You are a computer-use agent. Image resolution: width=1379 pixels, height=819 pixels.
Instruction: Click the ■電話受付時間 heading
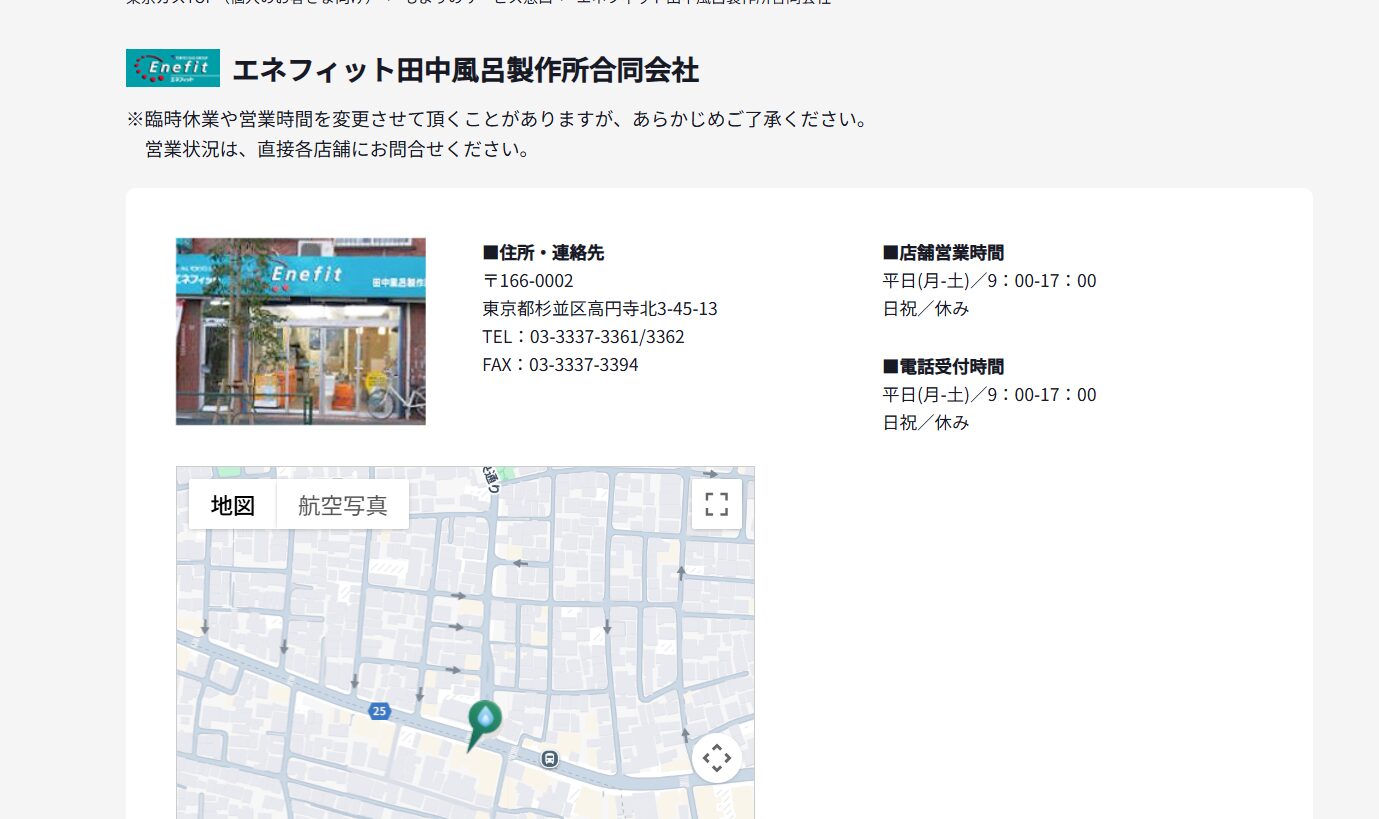[x=943, y=367]
